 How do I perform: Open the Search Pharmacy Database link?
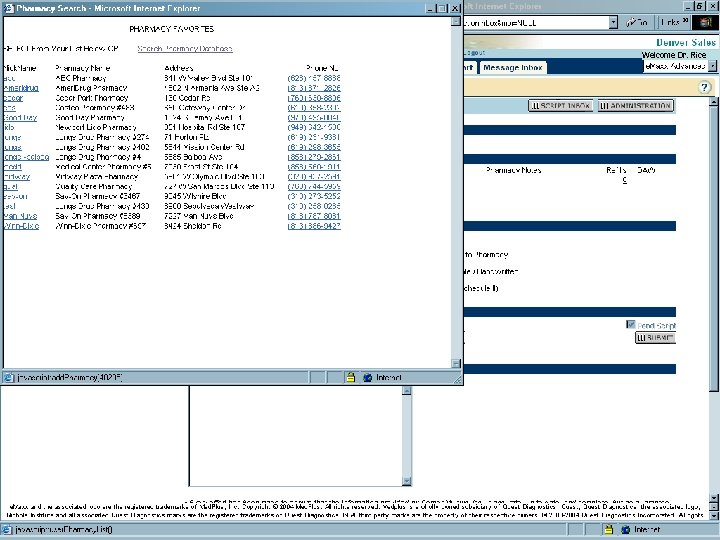tap(185, 49)
